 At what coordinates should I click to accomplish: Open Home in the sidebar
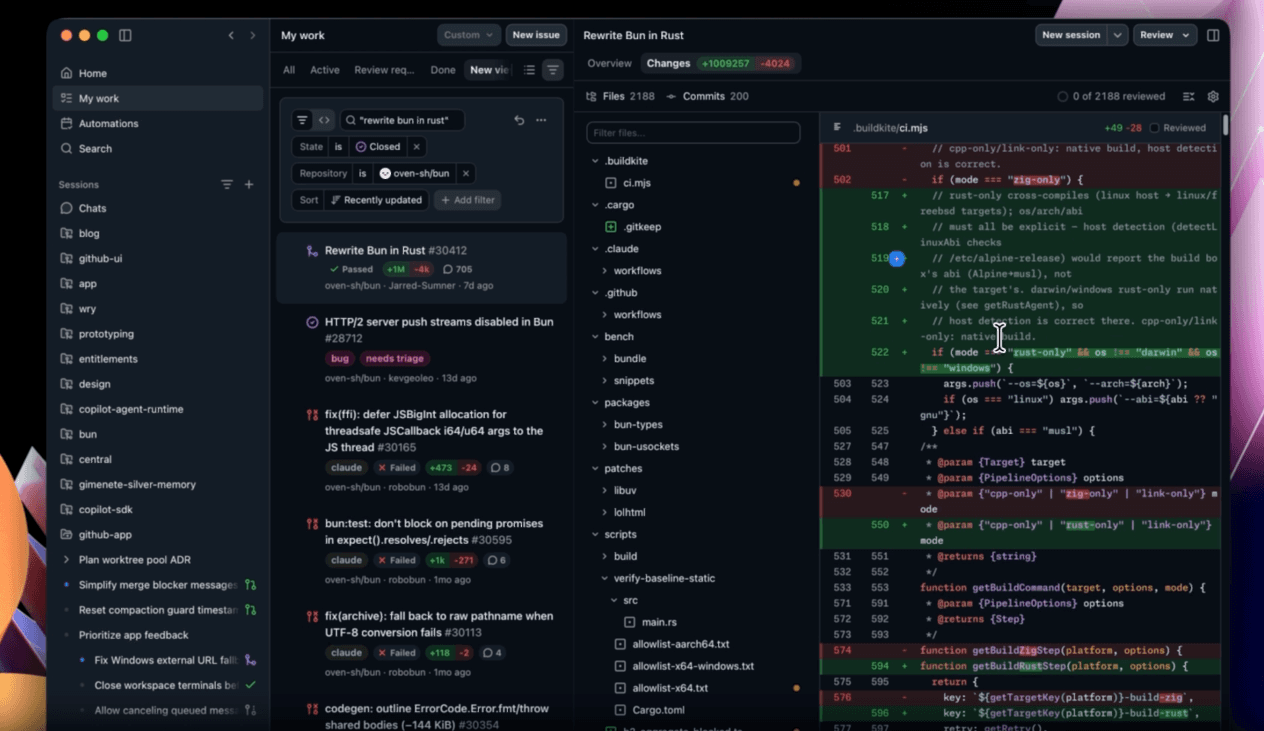tap(158, 73)
